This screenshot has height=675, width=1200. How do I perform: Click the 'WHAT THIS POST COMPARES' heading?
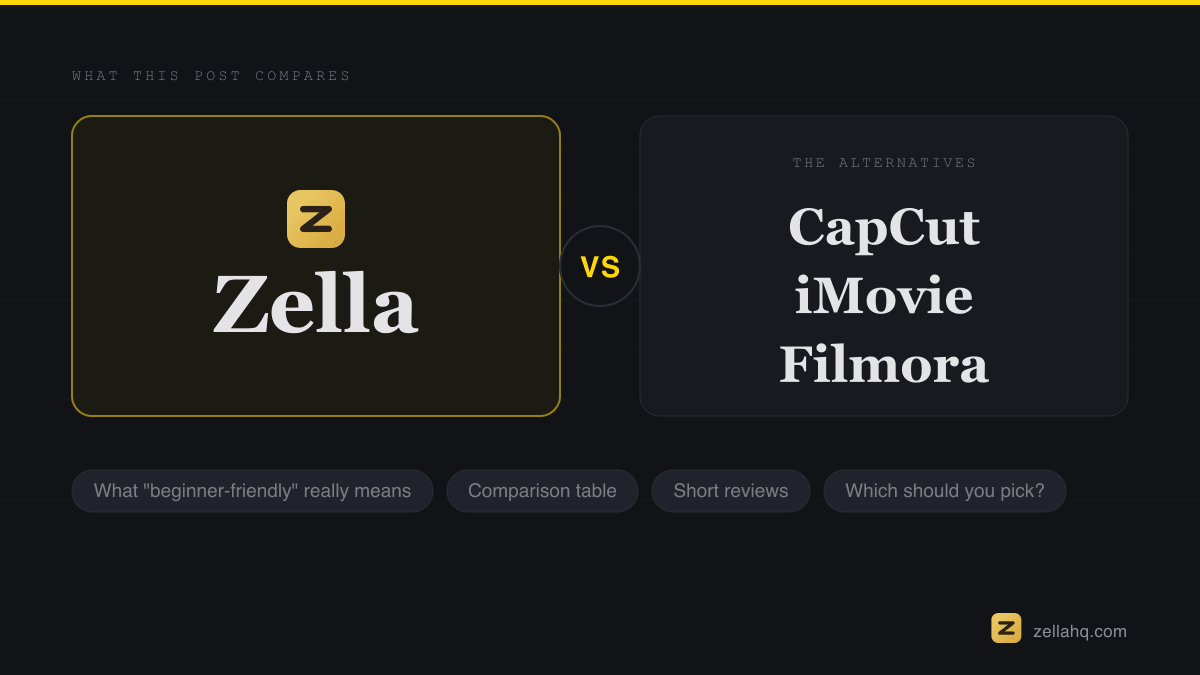coord(212,76)
